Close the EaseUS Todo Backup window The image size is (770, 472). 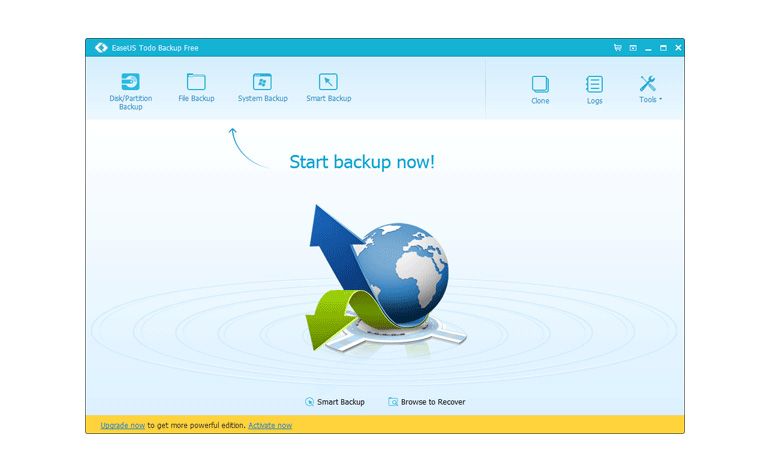tap(678, 47)
